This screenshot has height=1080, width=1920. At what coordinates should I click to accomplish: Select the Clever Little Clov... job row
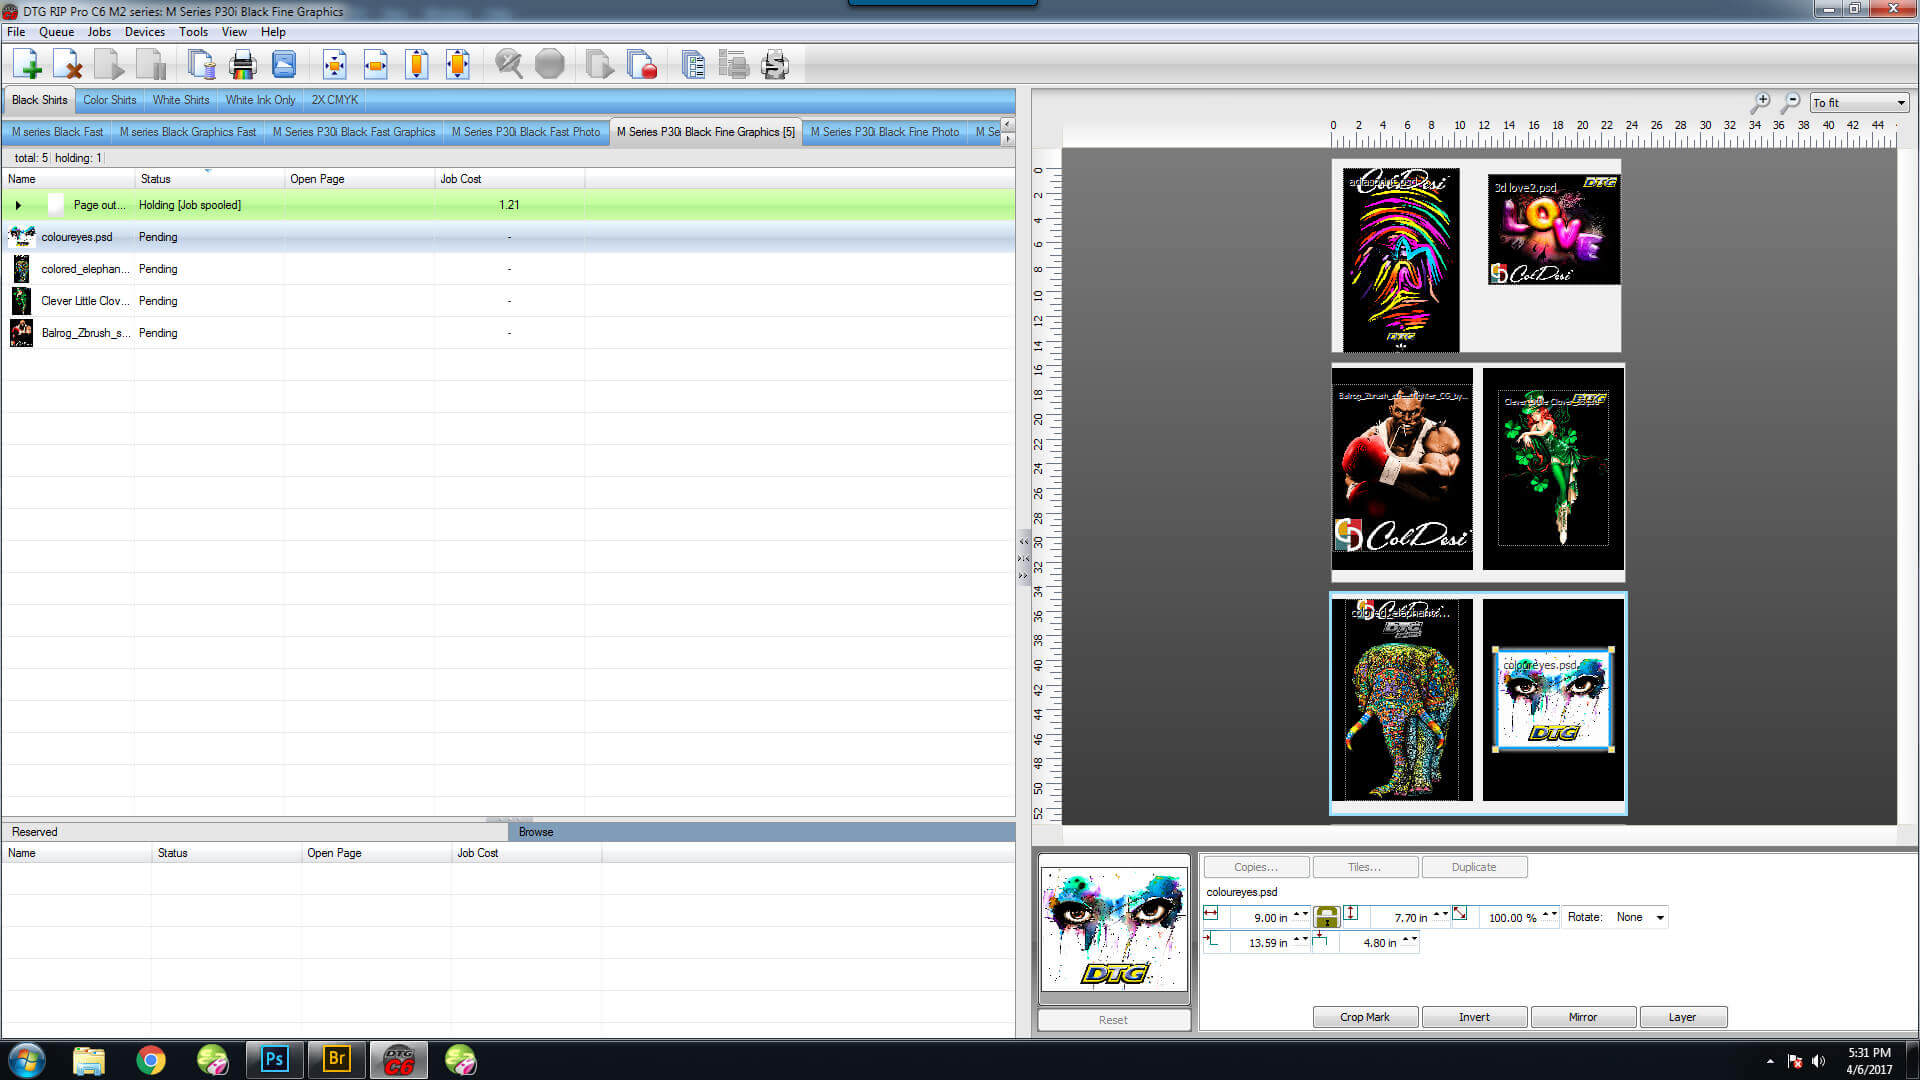pos(508,301)
